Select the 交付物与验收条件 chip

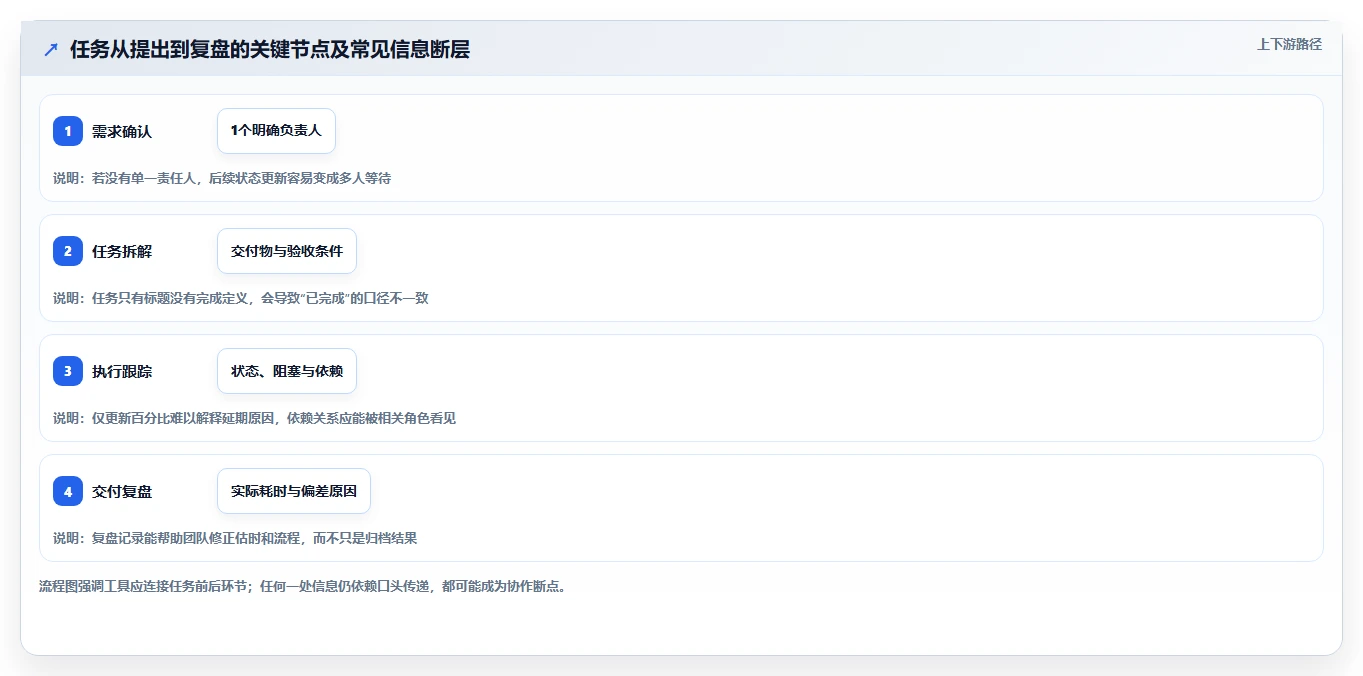click(x=287, y=251)
